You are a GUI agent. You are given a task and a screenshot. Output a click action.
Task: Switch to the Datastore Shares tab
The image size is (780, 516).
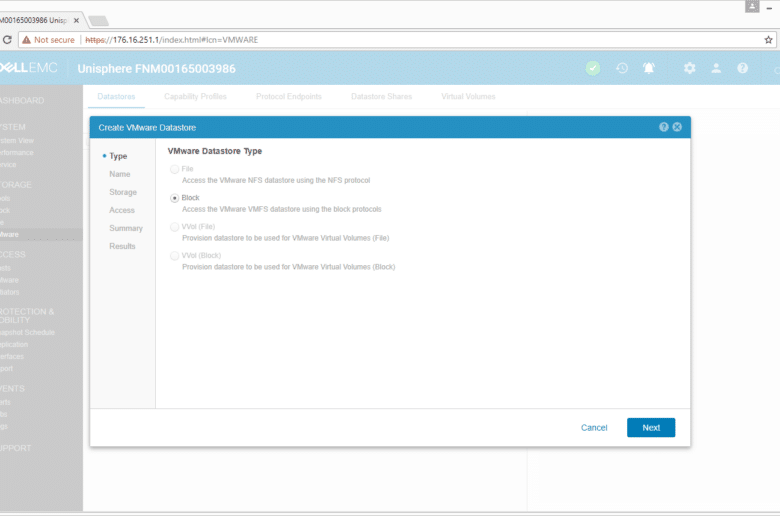(x=382, y=97)
